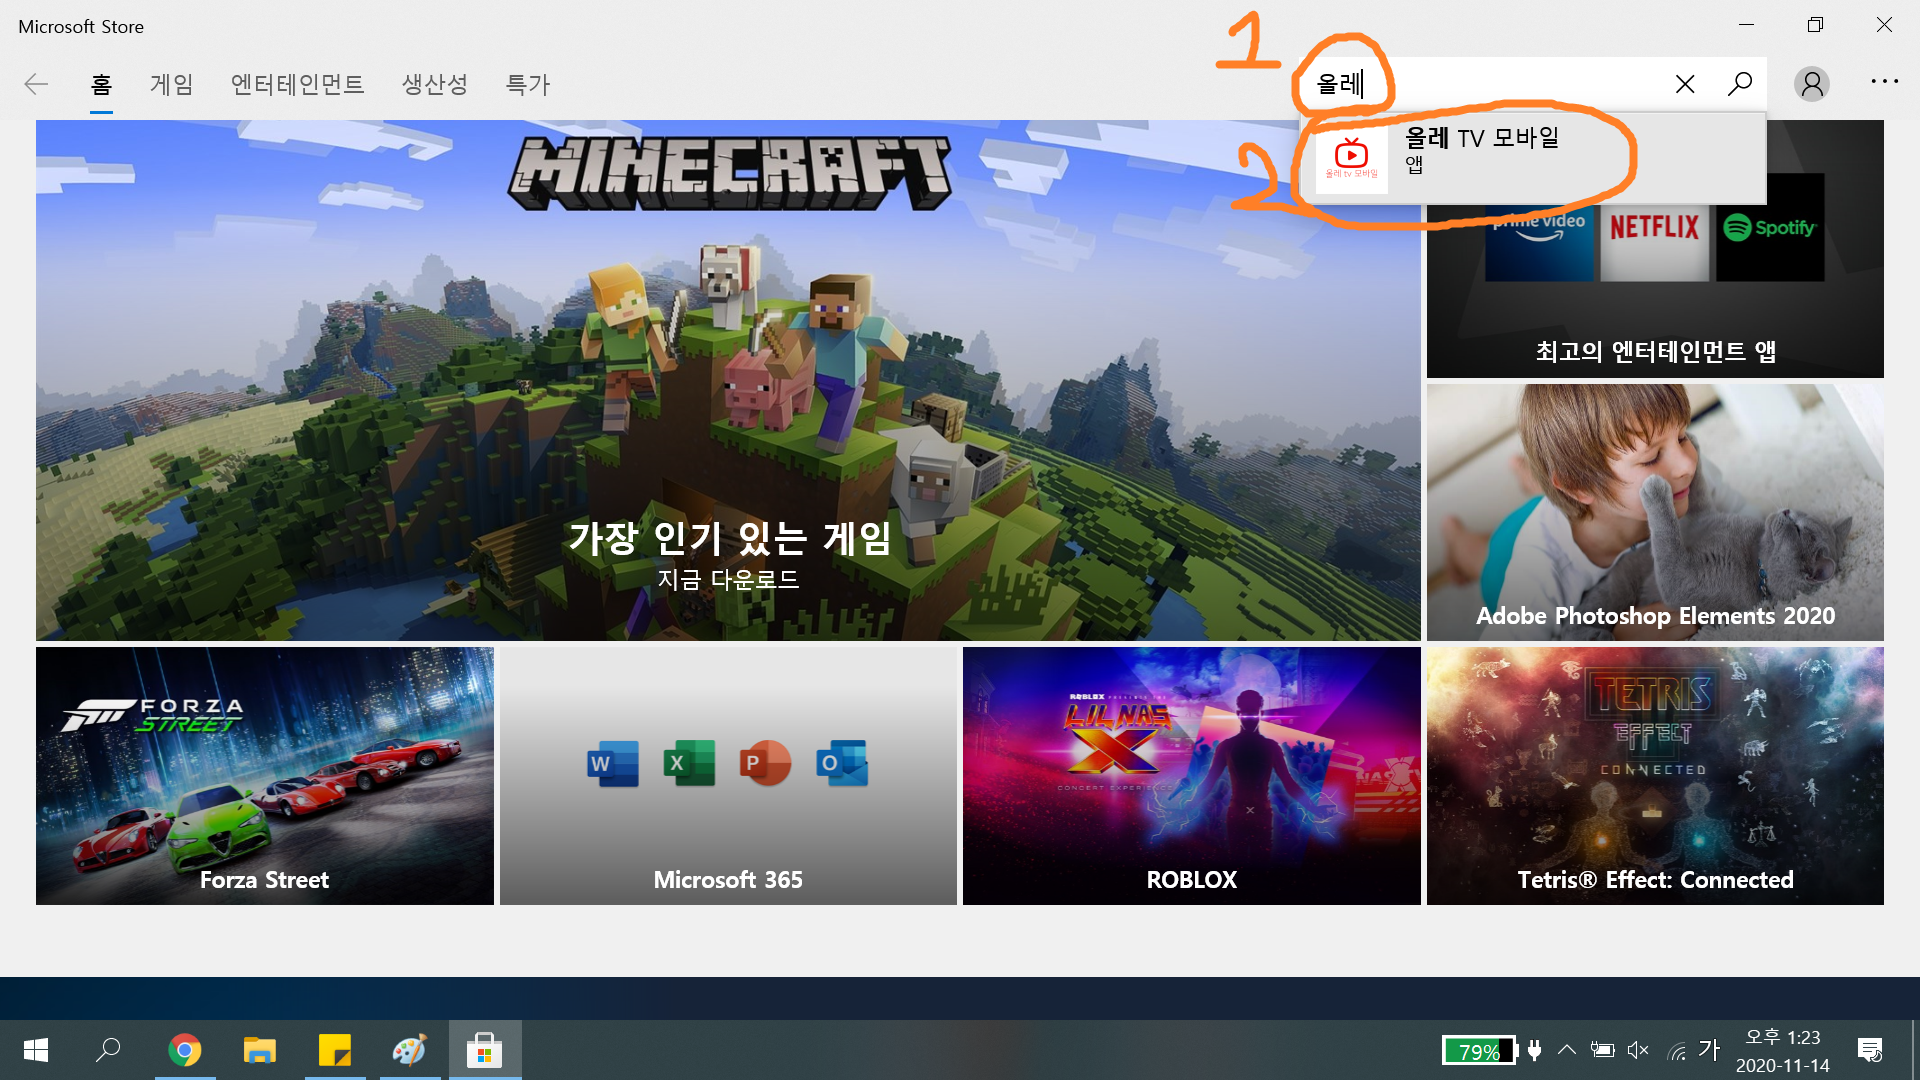Open the 특가 tab
The image size is (1920, 1080).
[528, 85]
